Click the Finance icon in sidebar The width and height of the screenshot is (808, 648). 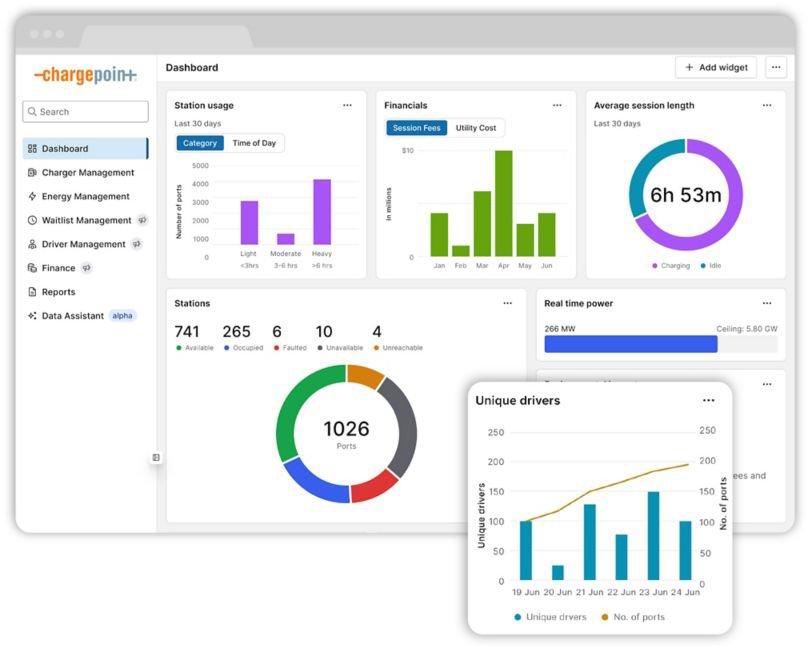[32, 268]
